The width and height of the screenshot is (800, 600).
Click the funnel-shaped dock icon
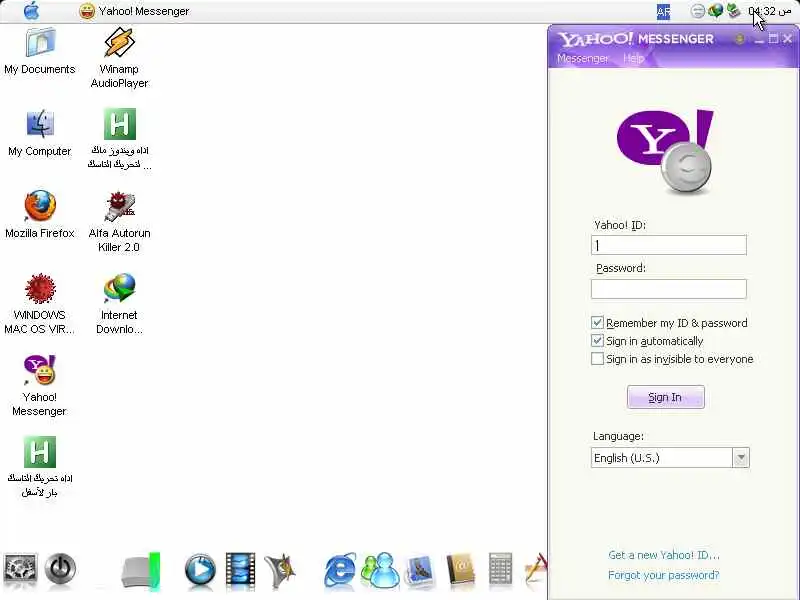pyautogui.click(x=280, y=569)
